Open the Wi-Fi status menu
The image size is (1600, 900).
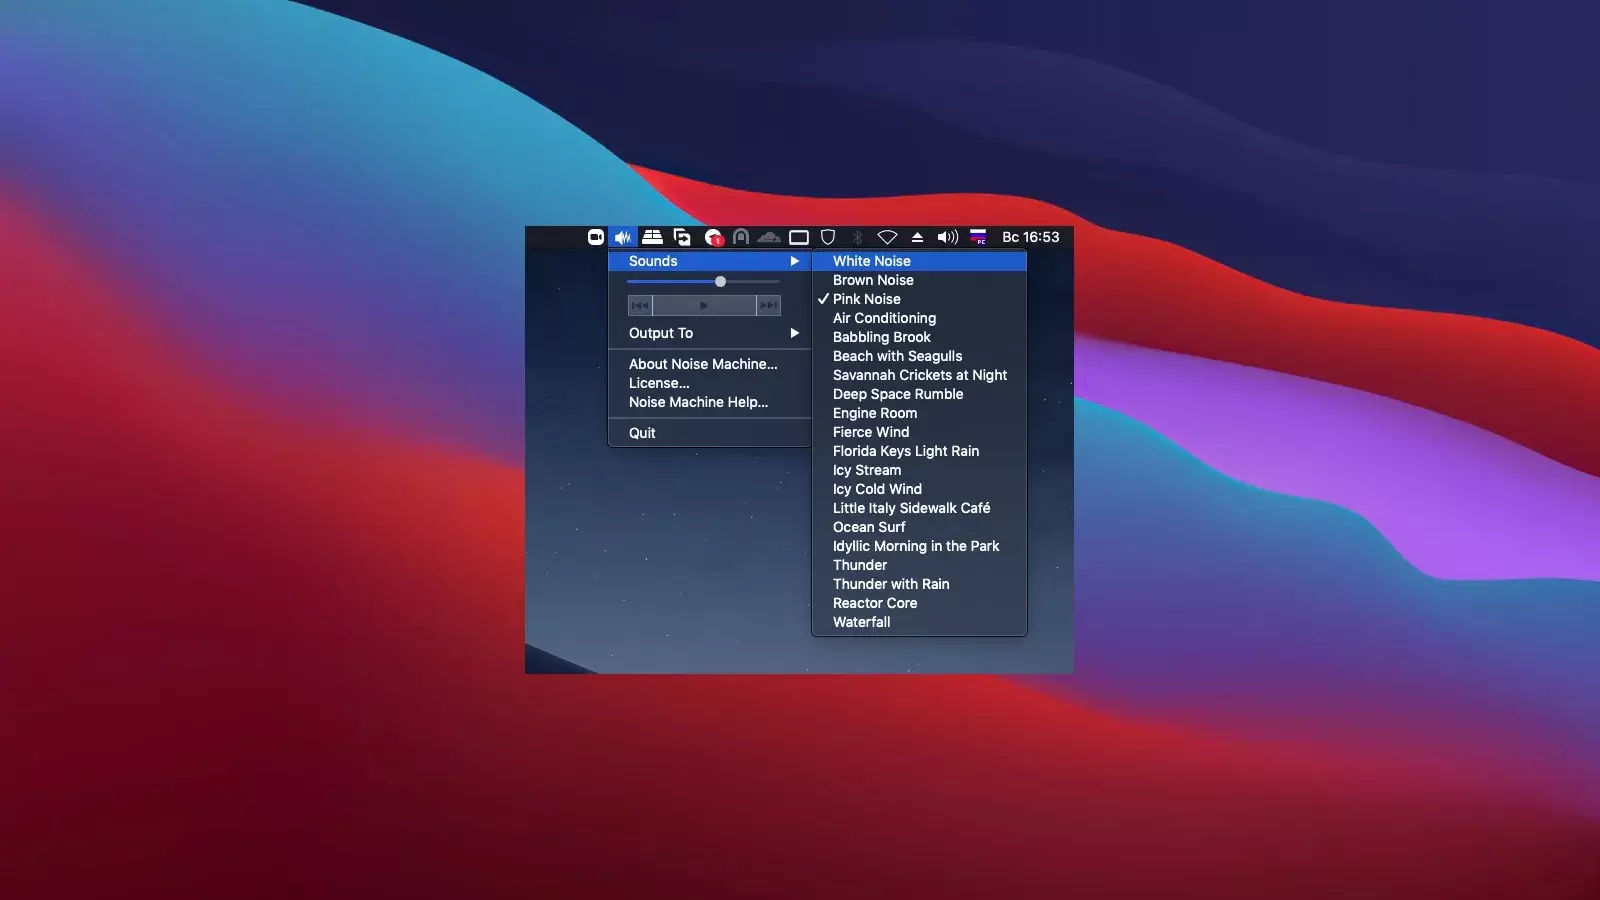pos(887,237)
